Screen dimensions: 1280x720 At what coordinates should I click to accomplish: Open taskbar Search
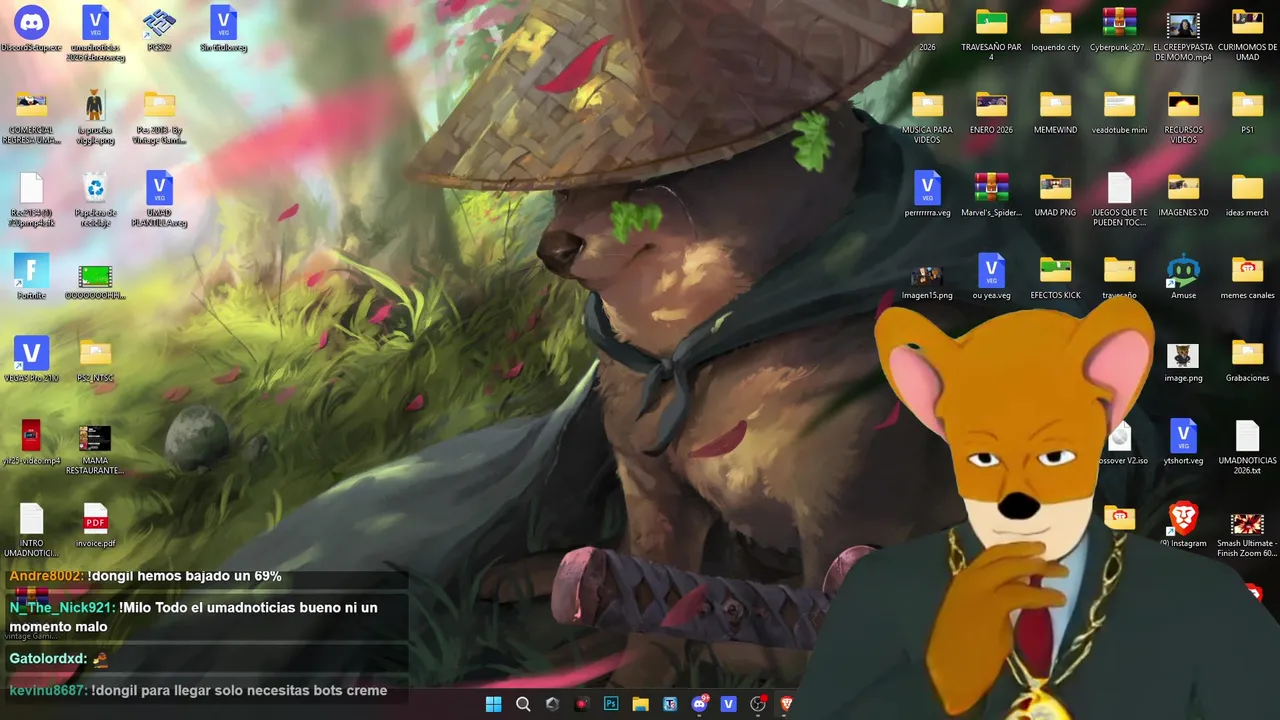tap(523, 704)
